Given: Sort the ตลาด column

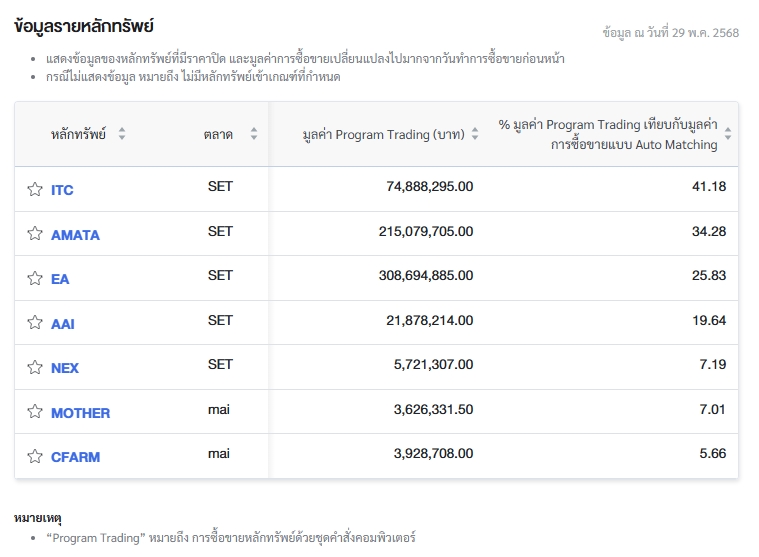Looking at the screenshot, I should pos(254,134).
